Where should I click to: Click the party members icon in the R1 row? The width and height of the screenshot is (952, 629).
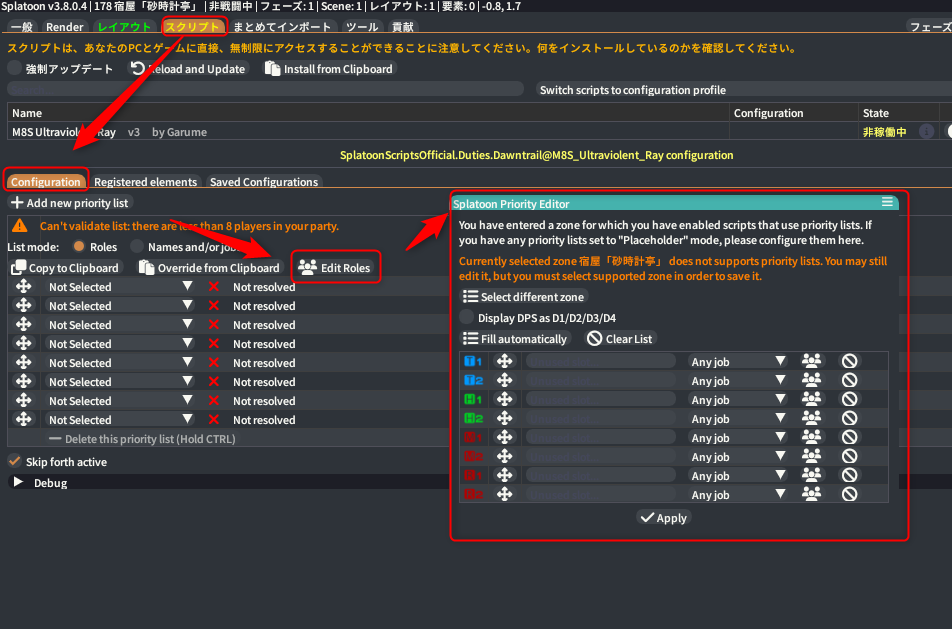(811, 475)
